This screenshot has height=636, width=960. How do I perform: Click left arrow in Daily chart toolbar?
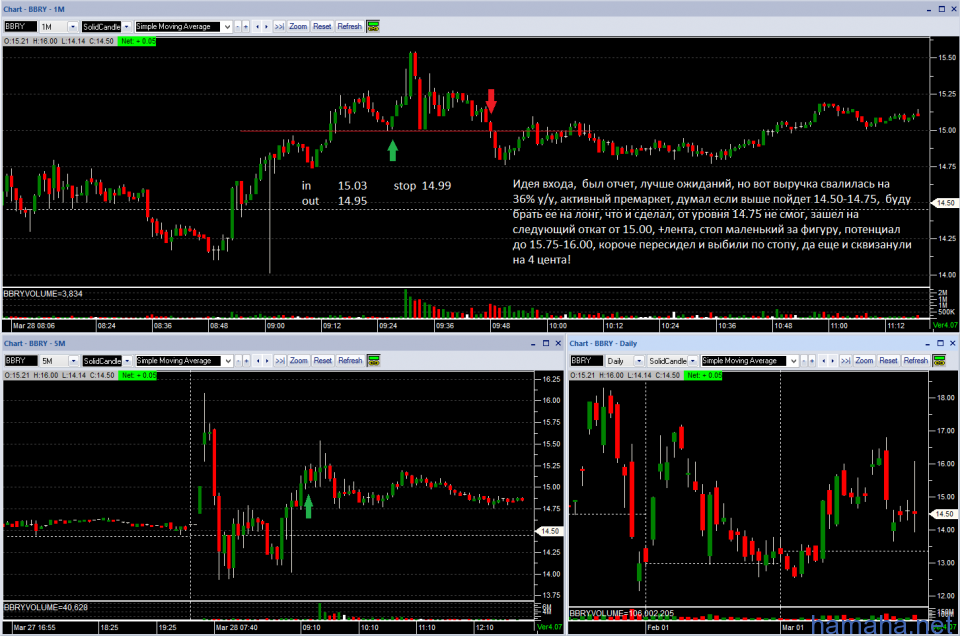(823, 361)
